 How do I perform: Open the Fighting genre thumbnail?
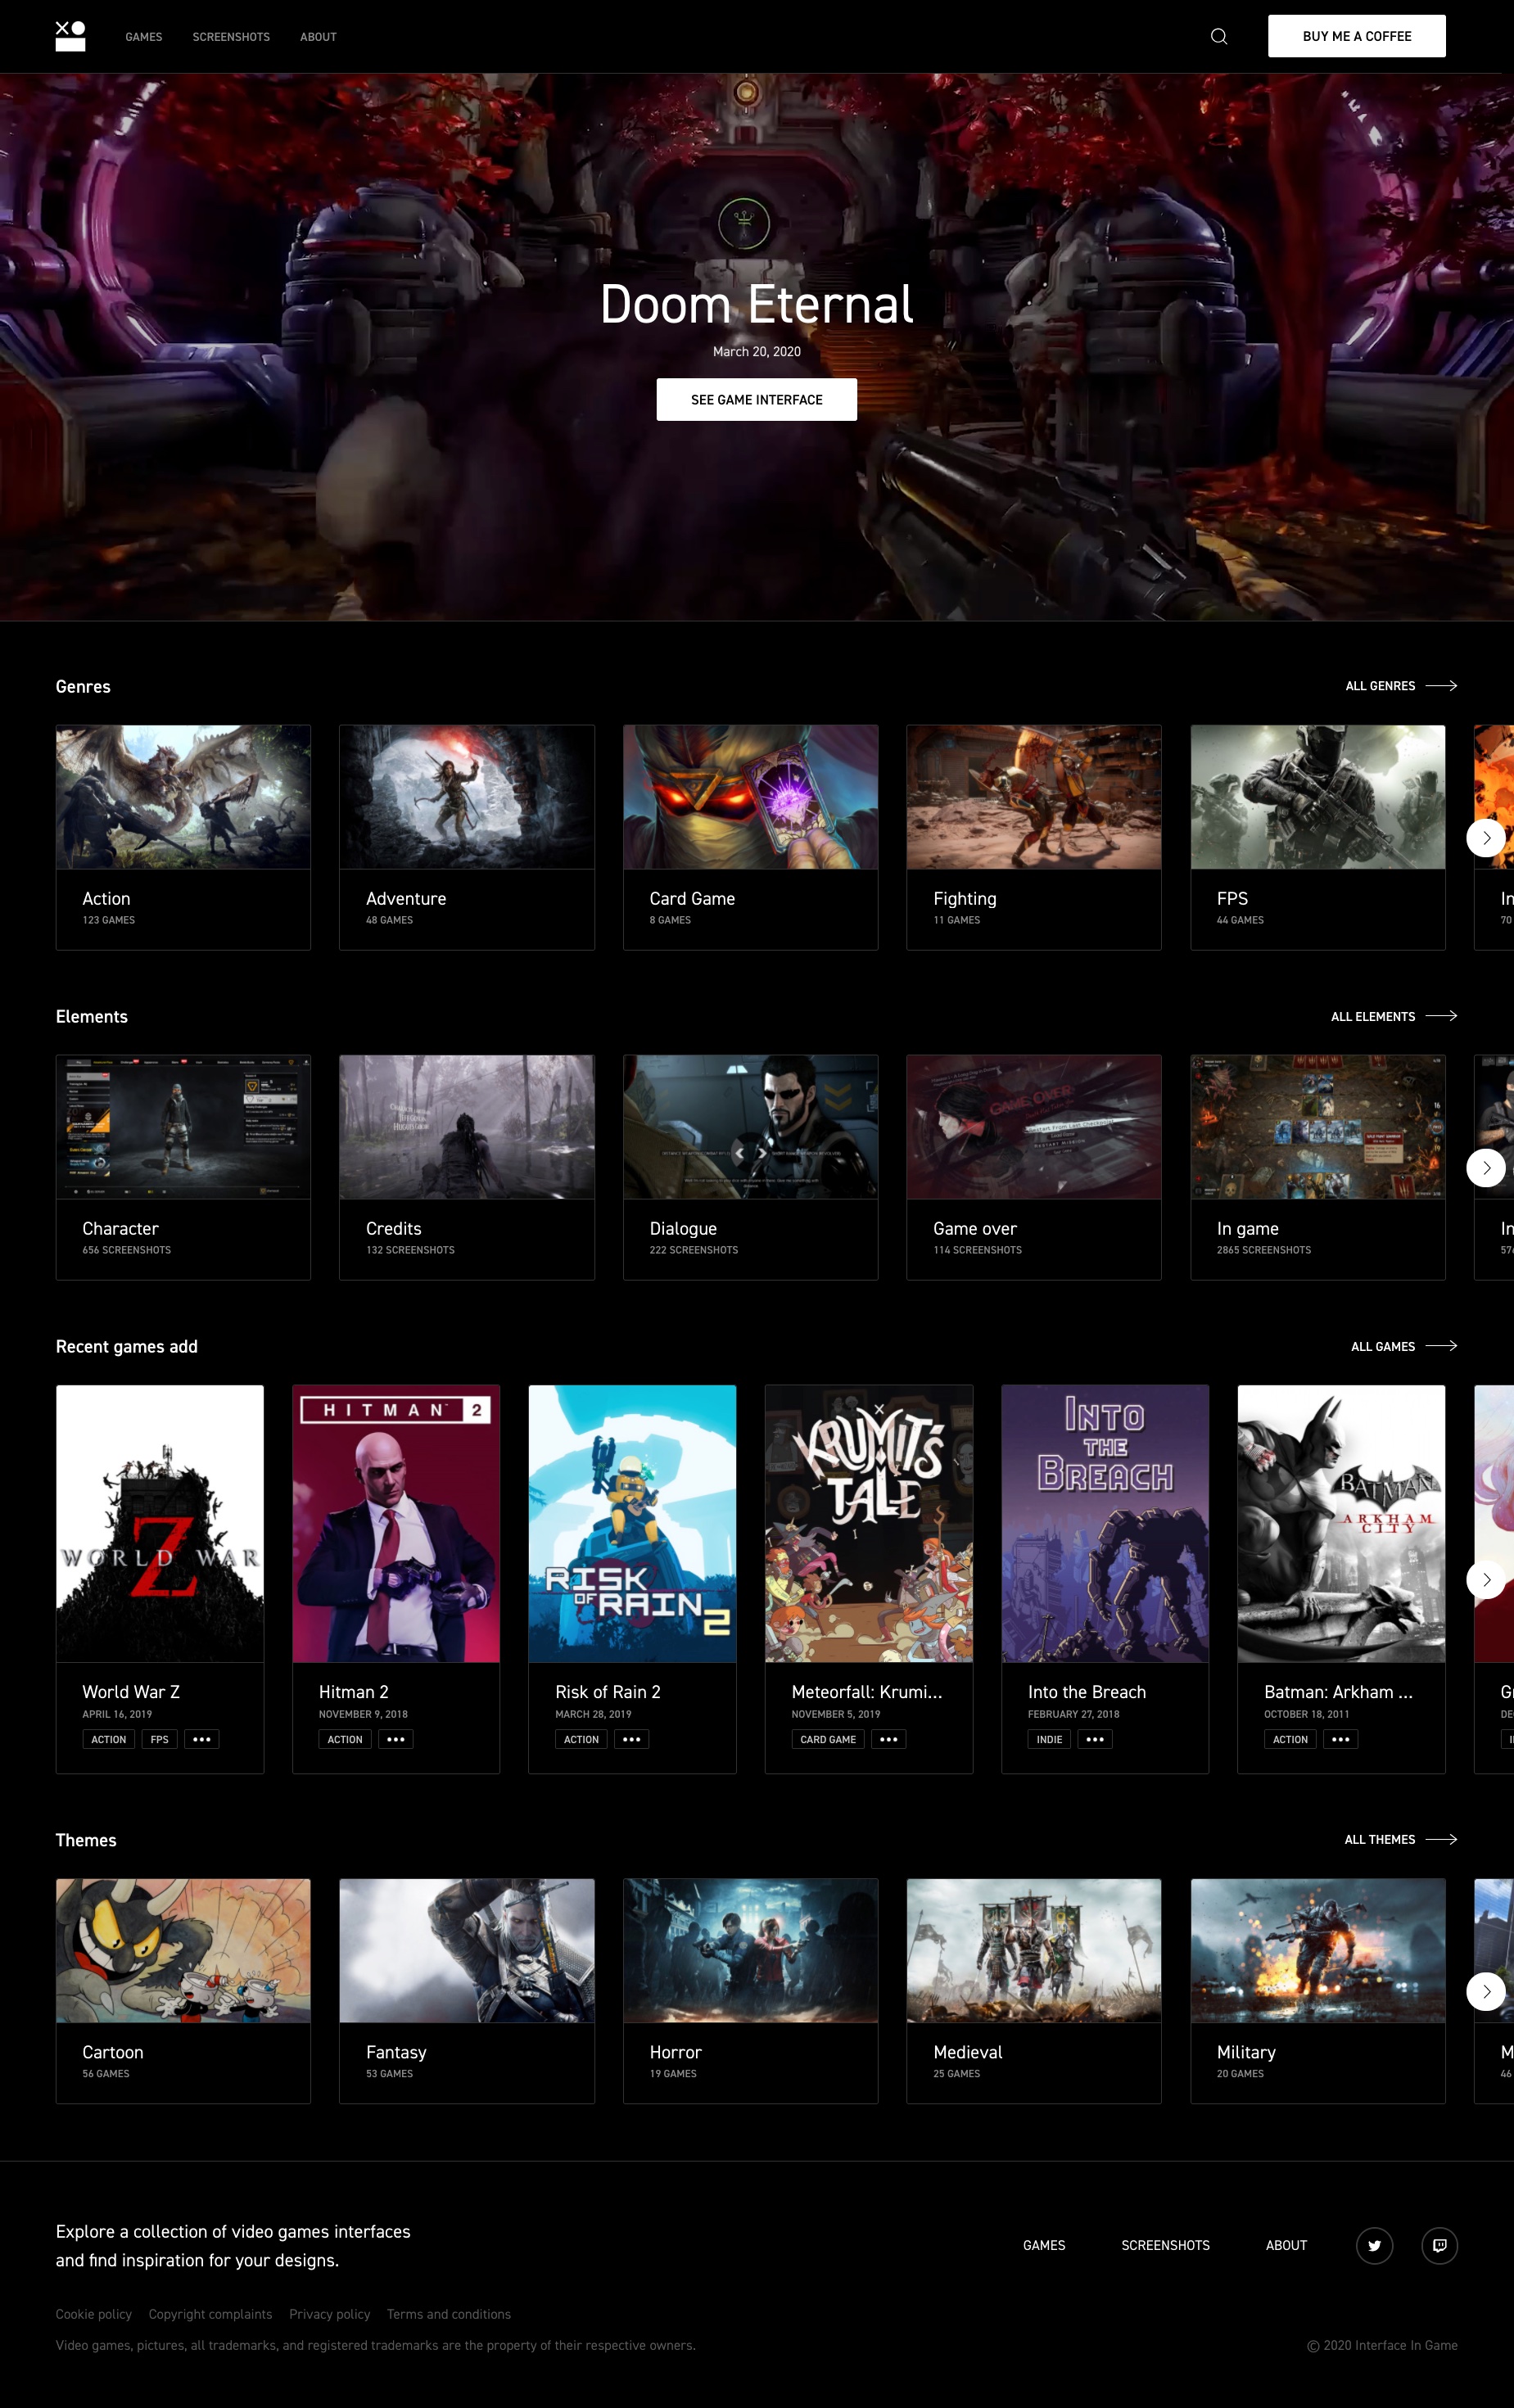click(x=1034, y=797)
